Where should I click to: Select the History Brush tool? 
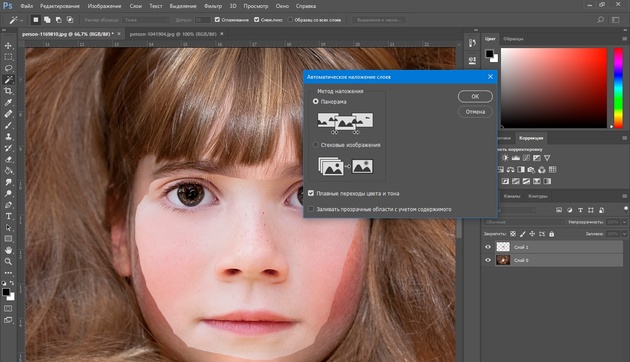(x=8, y=148)
